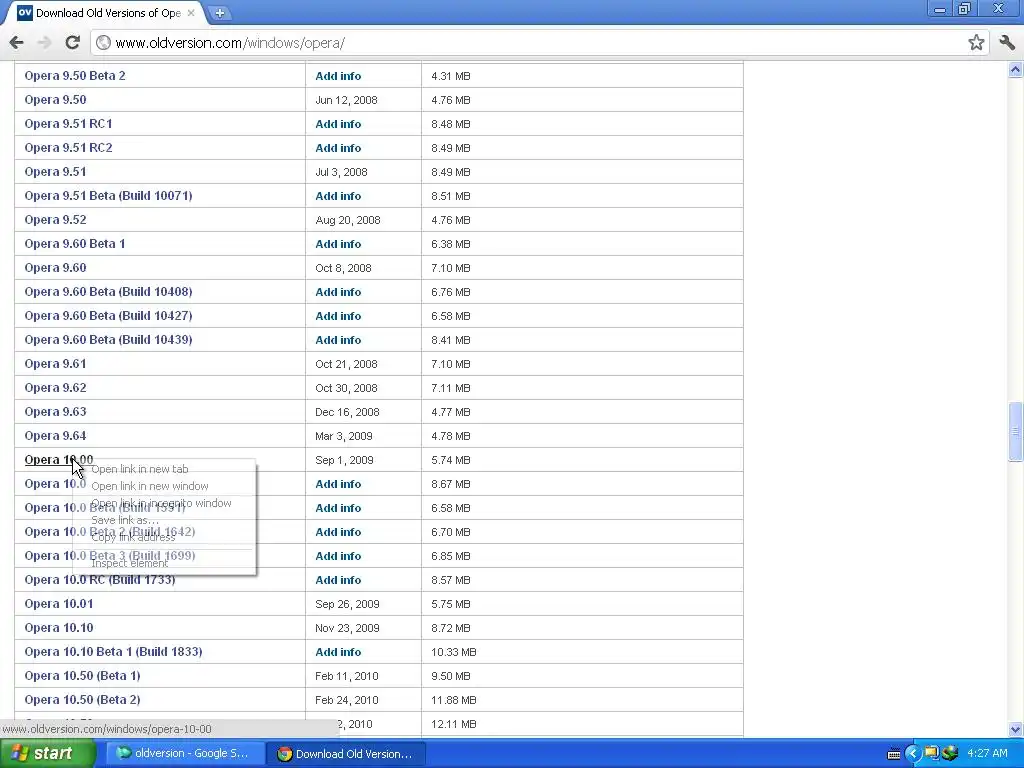The image size is (1024, 768).
Task: Click the globe tray icon beside clock
Action: [x=950, y=754]
